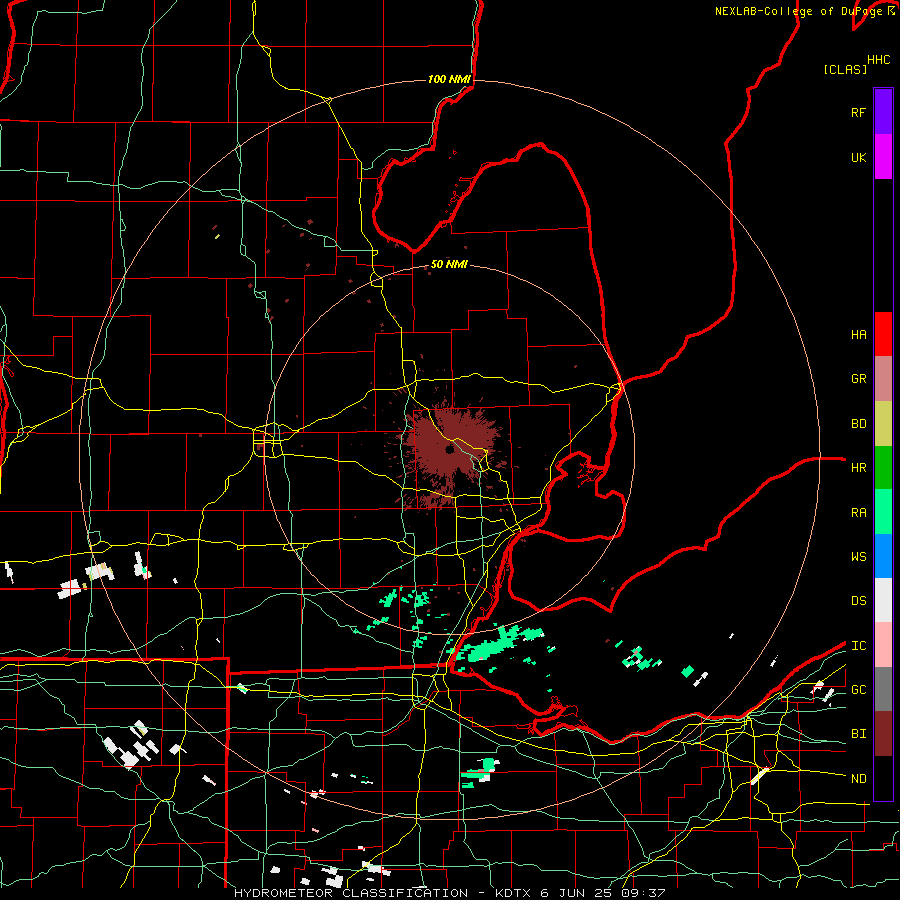
Task: Select the pink IC legend swatch
Action: click(883, 645)
